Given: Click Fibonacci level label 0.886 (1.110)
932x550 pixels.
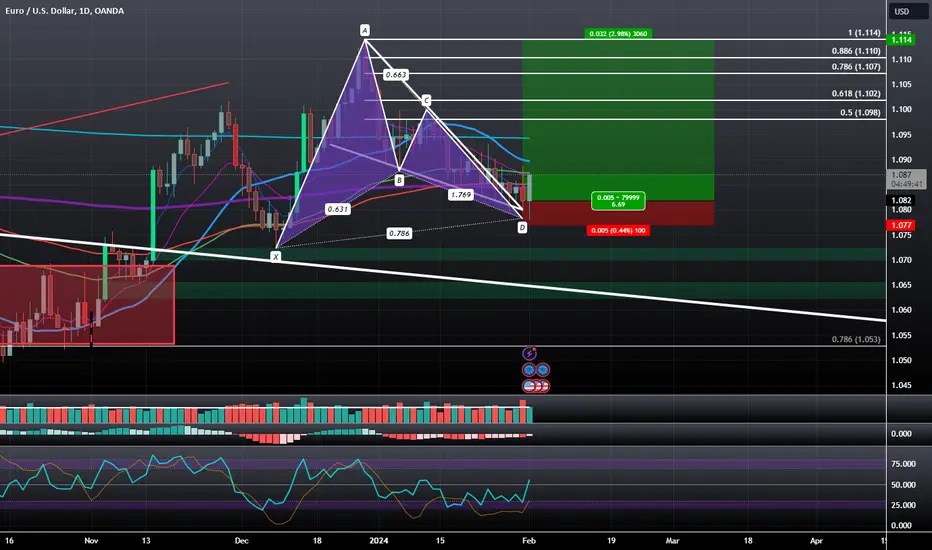Looking at the screenshot, I should pos(856,51).
